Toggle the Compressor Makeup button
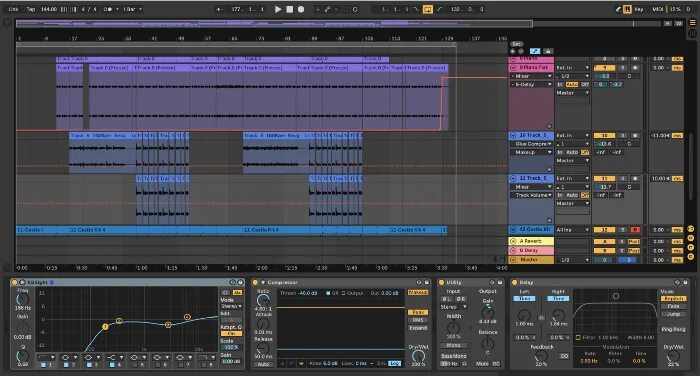The height and width of the screenshot is (376, 700). coord(418,292)
